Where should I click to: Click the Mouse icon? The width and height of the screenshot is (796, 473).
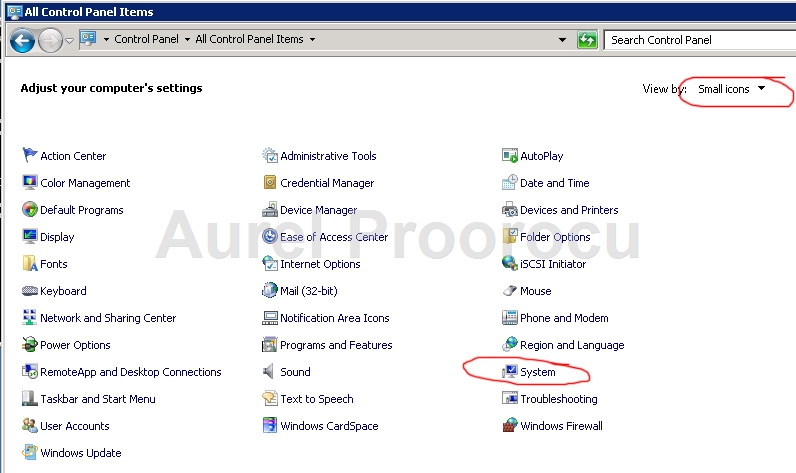pyautogui.click(x=510, y=290)
